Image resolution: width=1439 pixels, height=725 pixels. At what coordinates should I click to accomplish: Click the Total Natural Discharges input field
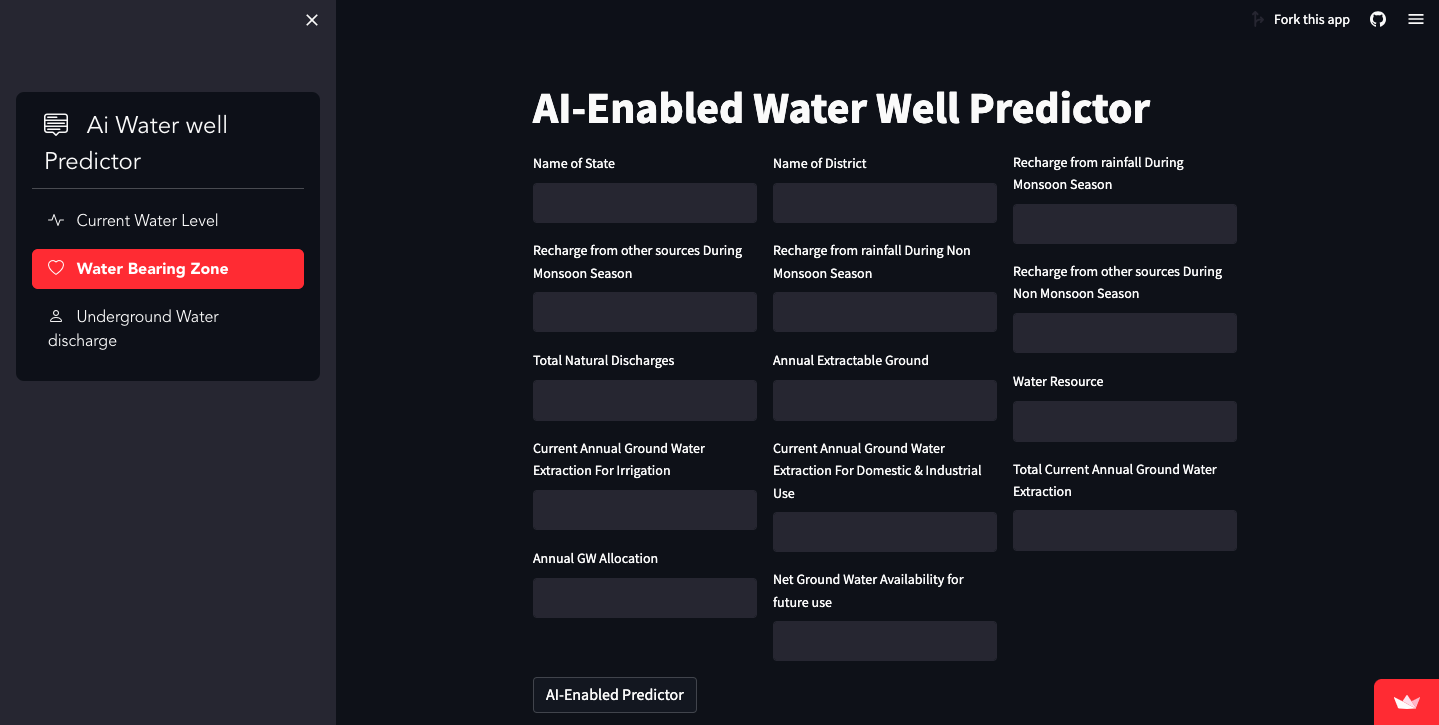click(x=644, y=400)
